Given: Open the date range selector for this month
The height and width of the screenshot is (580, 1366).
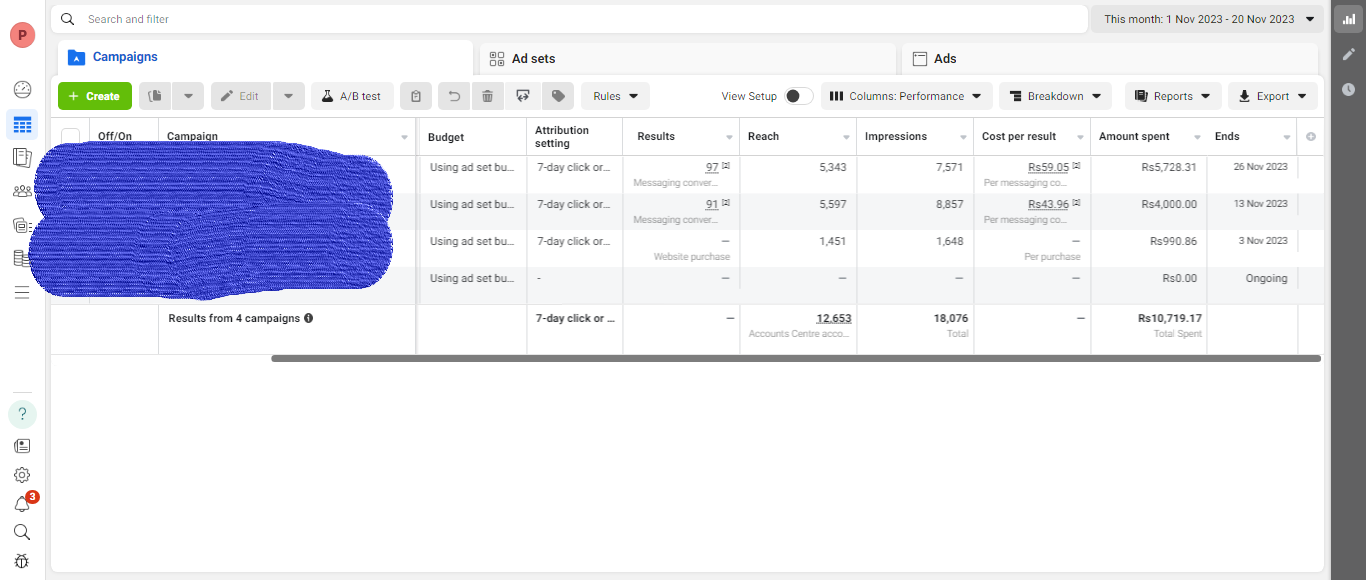Looking at the screenshot, I should [x=1208, y=19].
